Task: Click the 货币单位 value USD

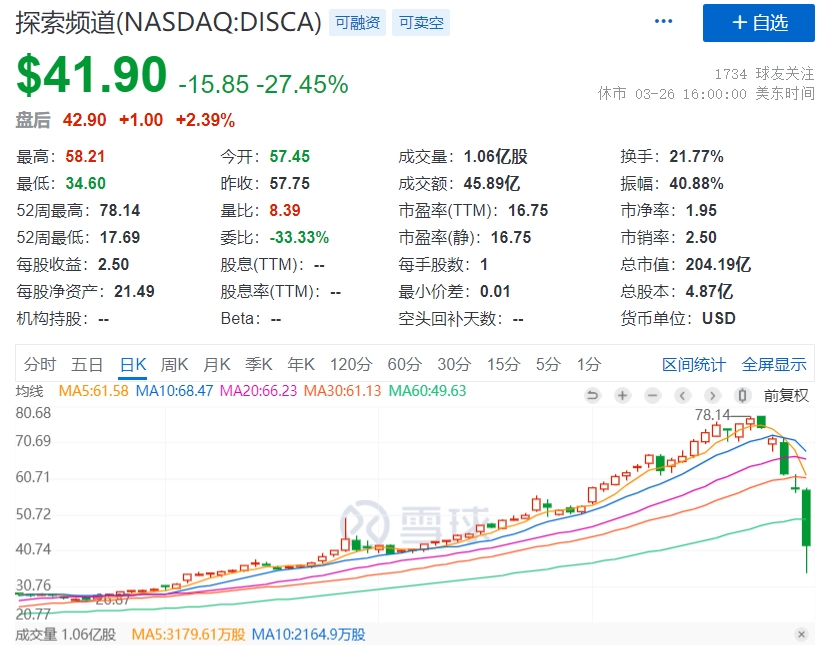Action: (x=719, y=318)
